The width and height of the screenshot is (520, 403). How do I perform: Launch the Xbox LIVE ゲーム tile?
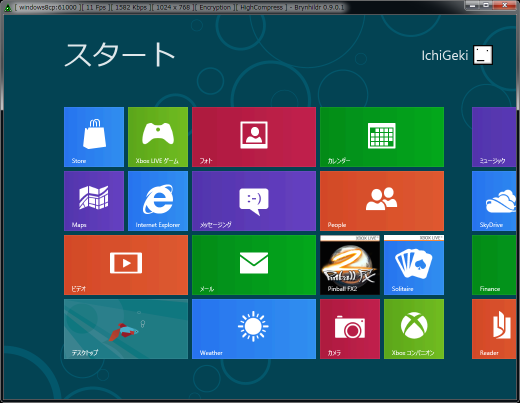pyautogui.click(x=158, y=137)
